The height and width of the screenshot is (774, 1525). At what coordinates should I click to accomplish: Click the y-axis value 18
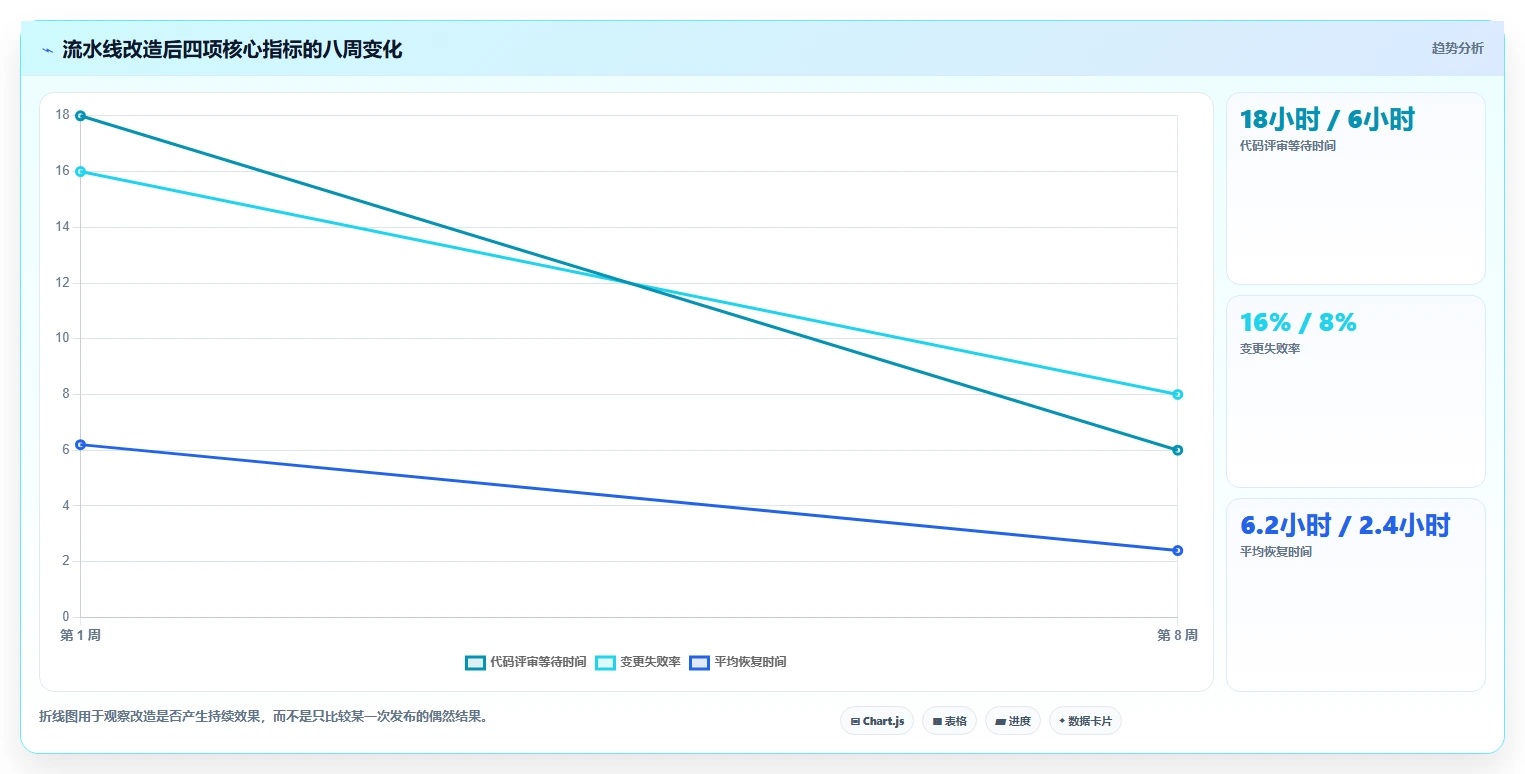point(63,115)
